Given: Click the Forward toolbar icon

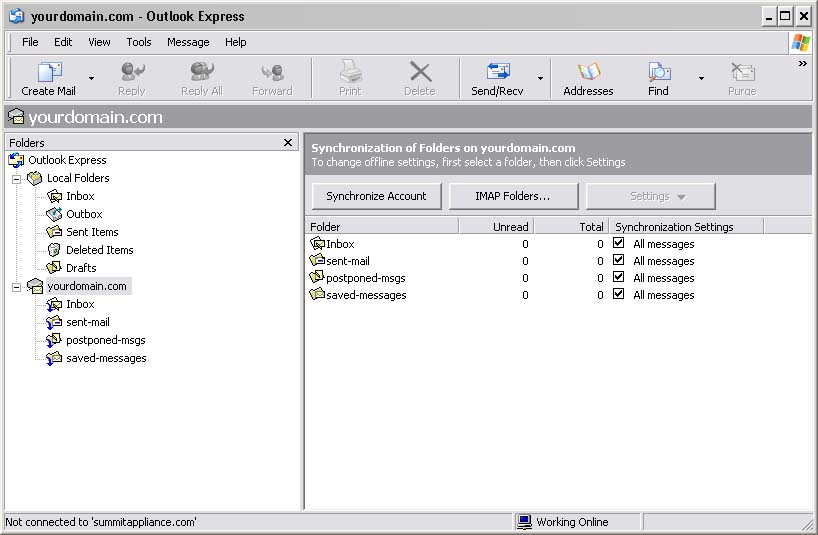Looking at the screenshot, I should [x=272, y=72].
